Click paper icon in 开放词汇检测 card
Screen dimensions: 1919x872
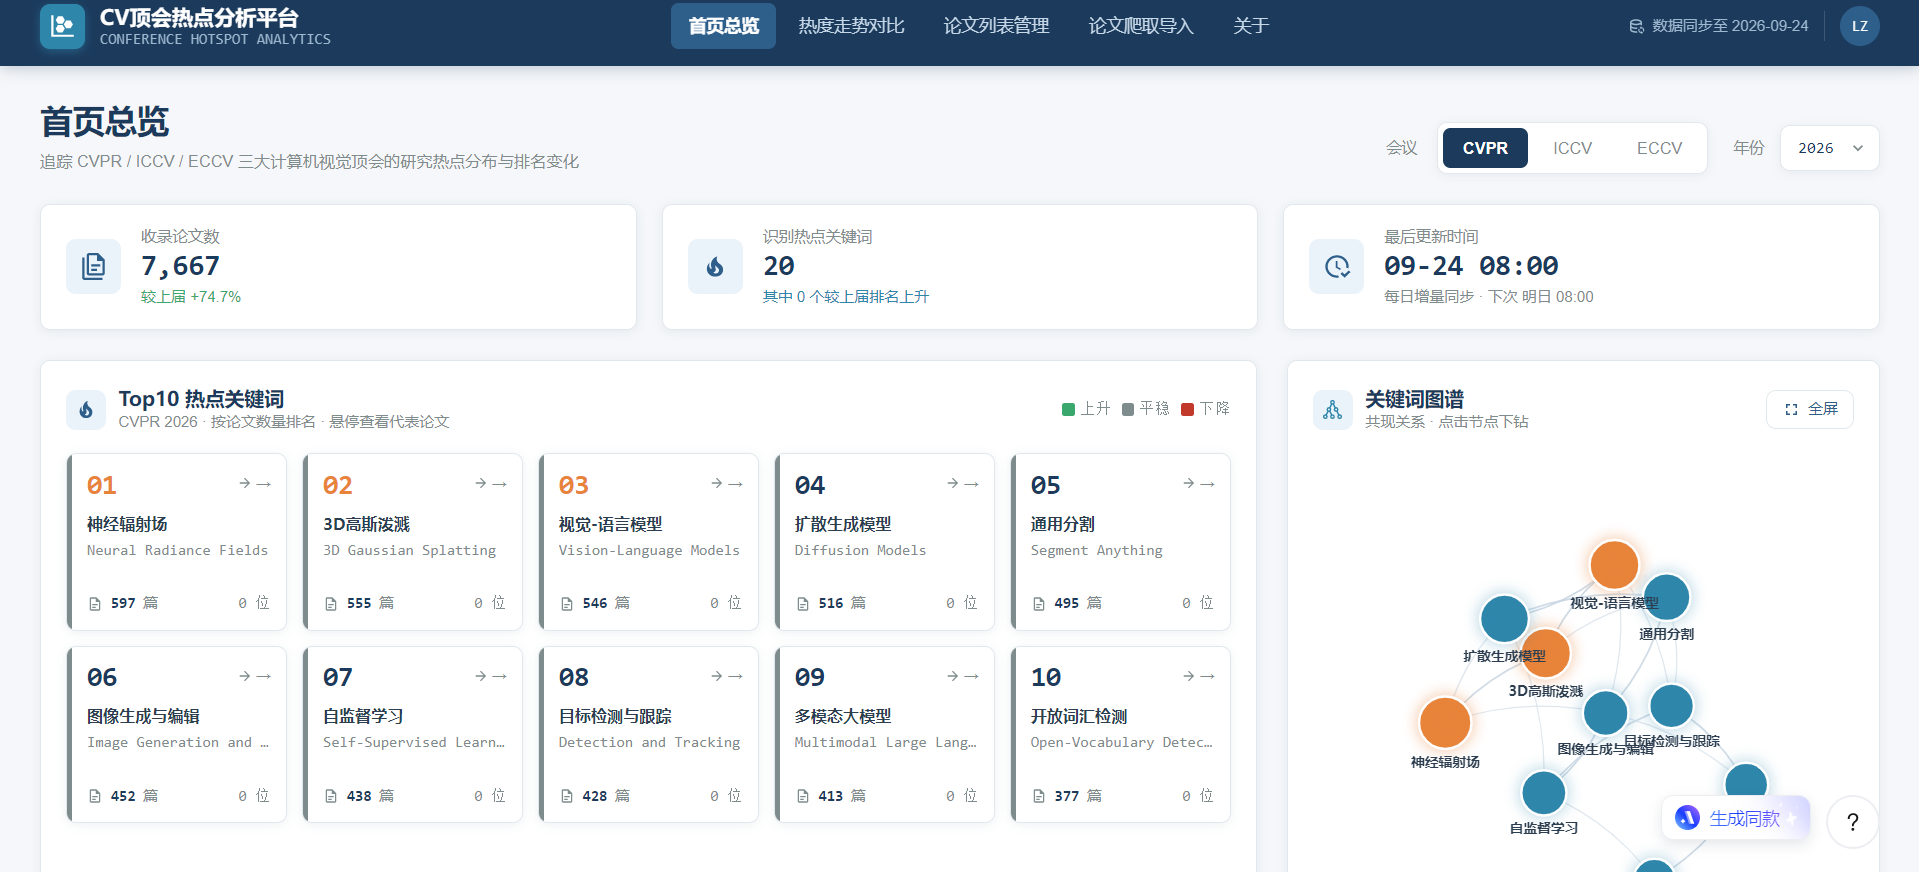coord(1039,797)
